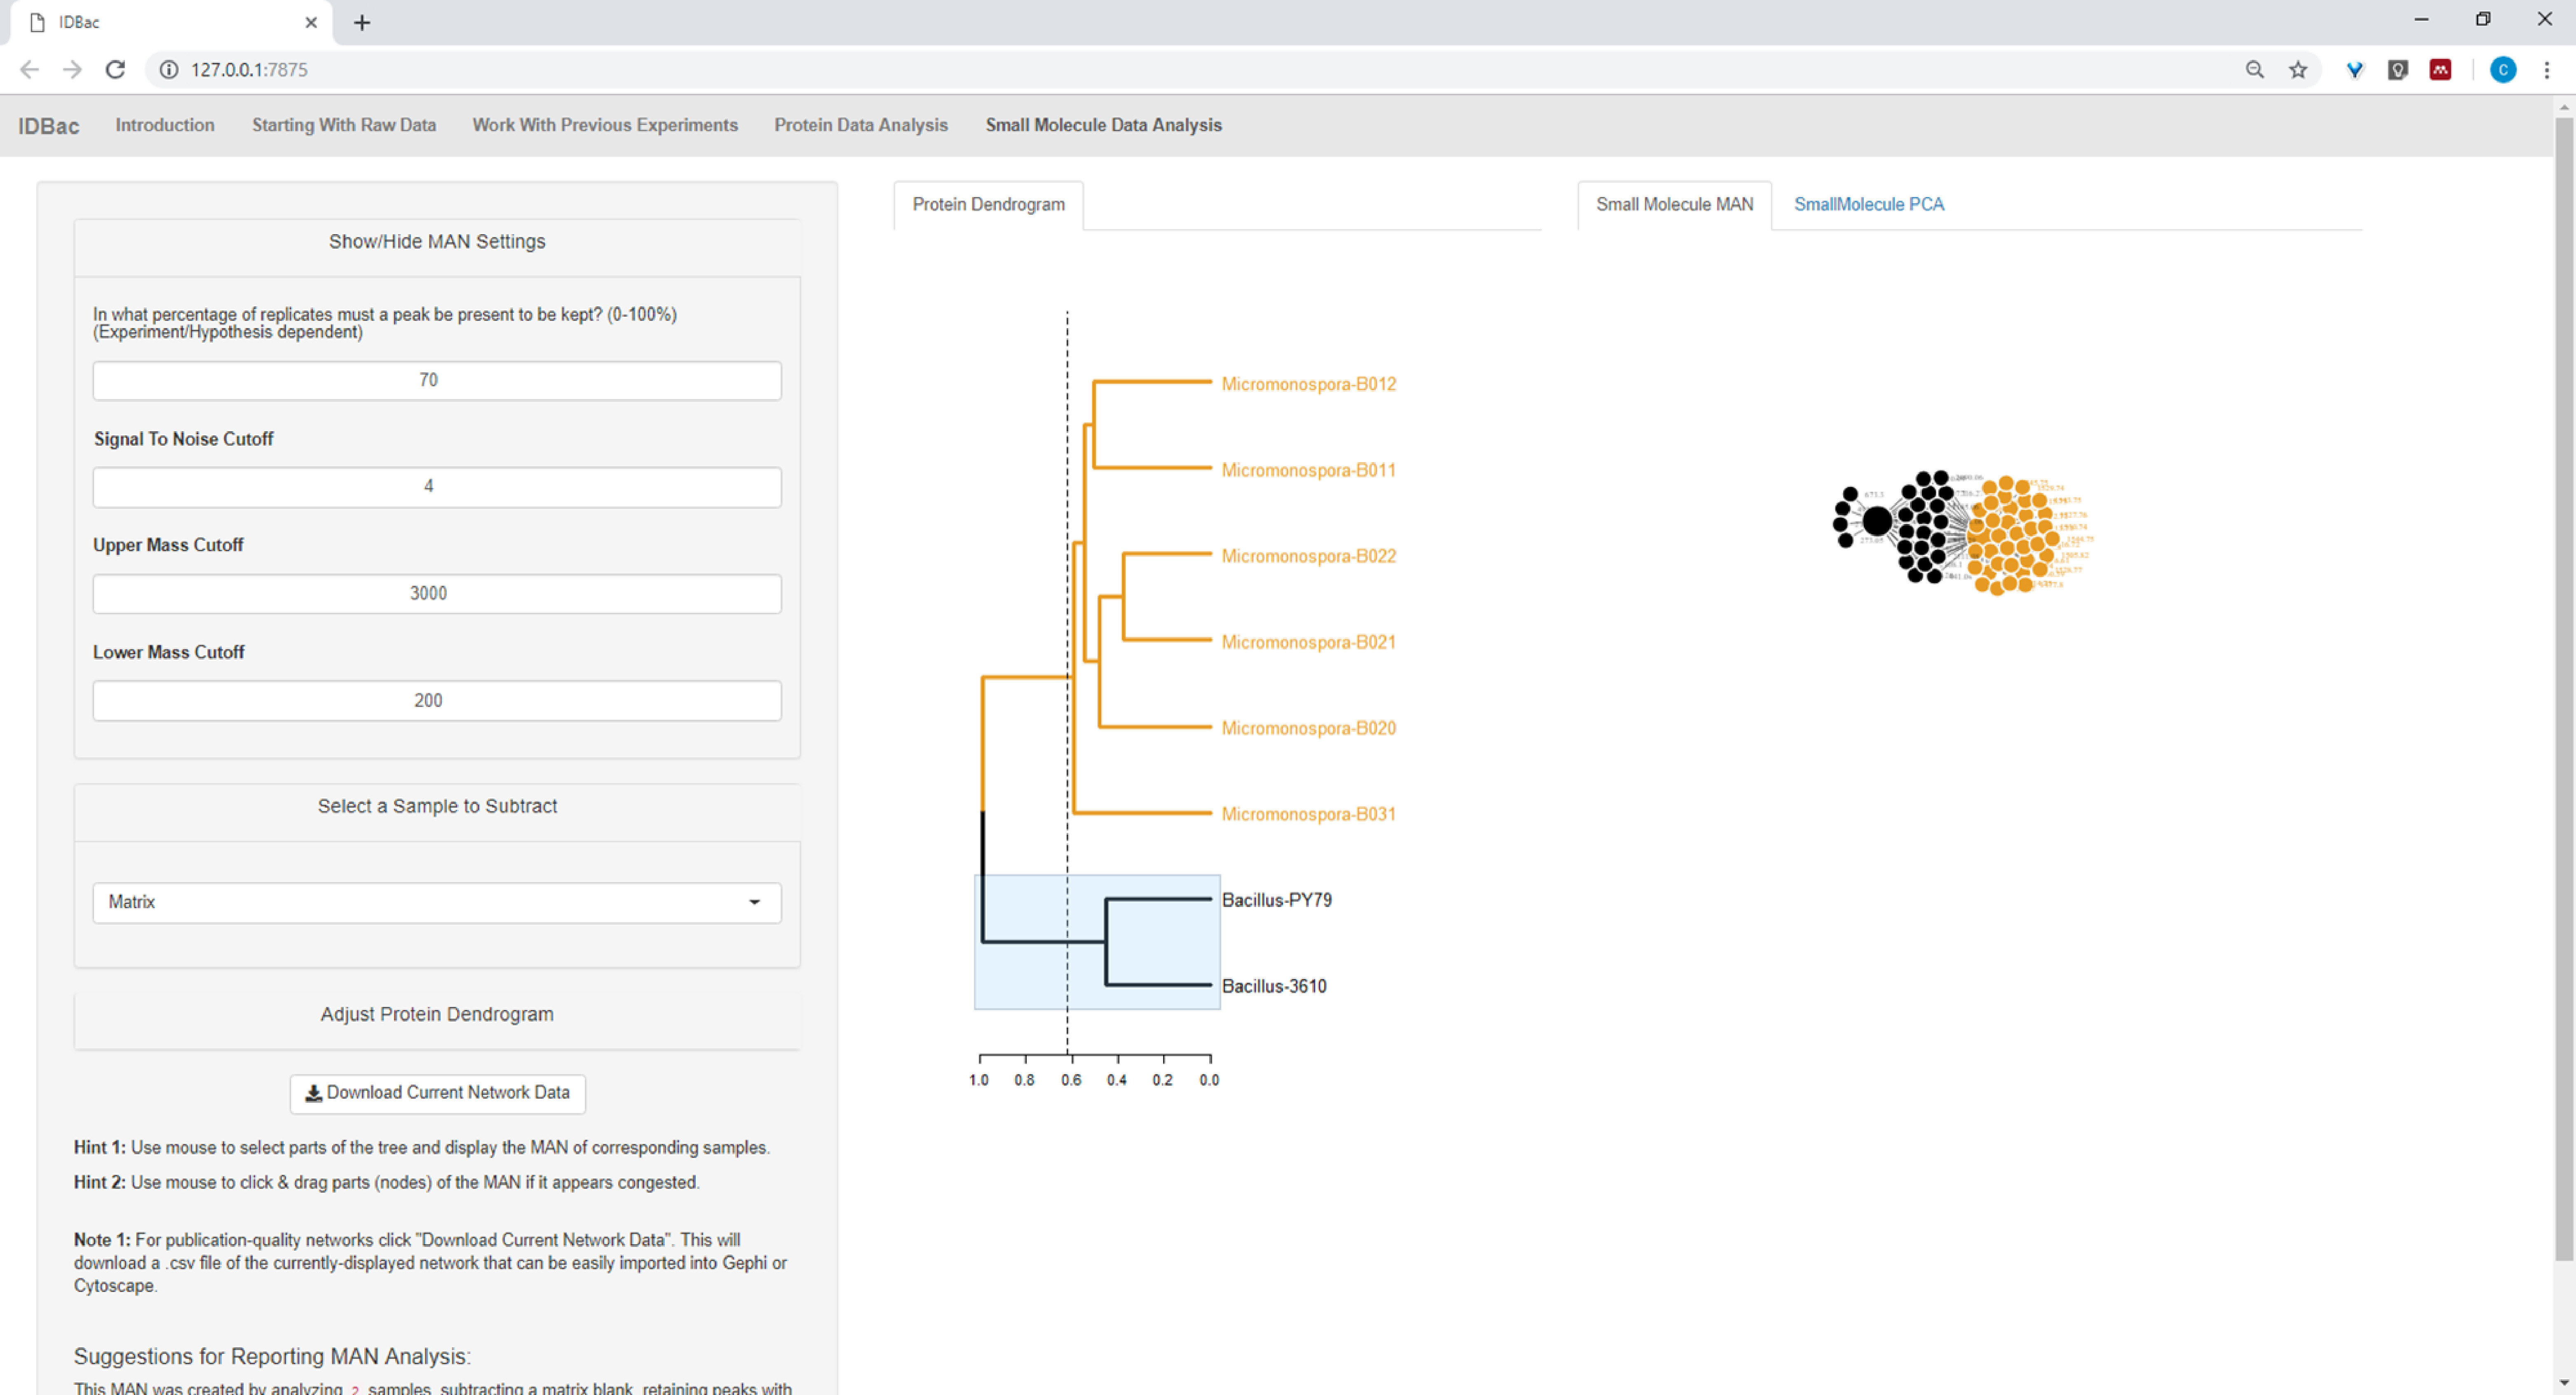Image resolution: width=2576 pixels, height=1395 pixels.
Task: Expand the Adjust Protein Dendrogram section
Action: (437, 1014)
